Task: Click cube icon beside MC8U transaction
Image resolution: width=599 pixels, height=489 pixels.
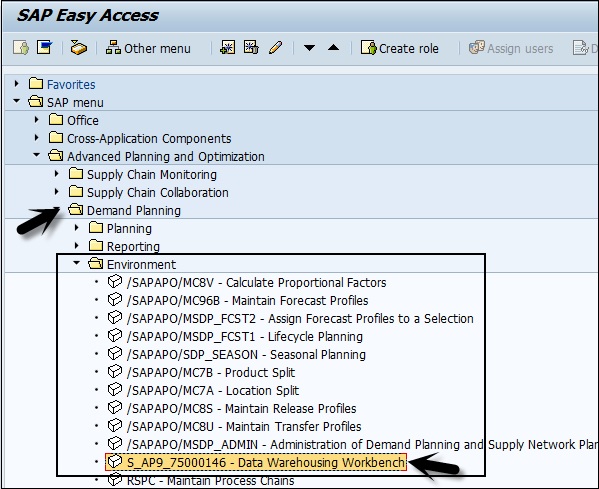Action: 115,425
